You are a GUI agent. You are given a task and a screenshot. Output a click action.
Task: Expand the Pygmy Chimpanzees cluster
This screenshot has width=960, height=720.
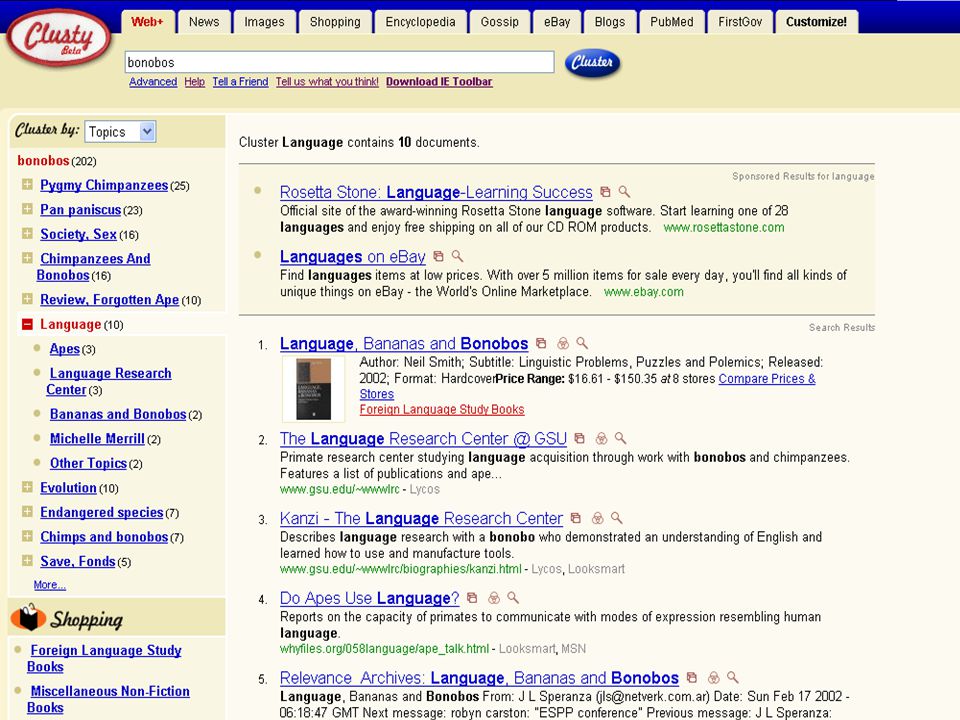point(28,184)
